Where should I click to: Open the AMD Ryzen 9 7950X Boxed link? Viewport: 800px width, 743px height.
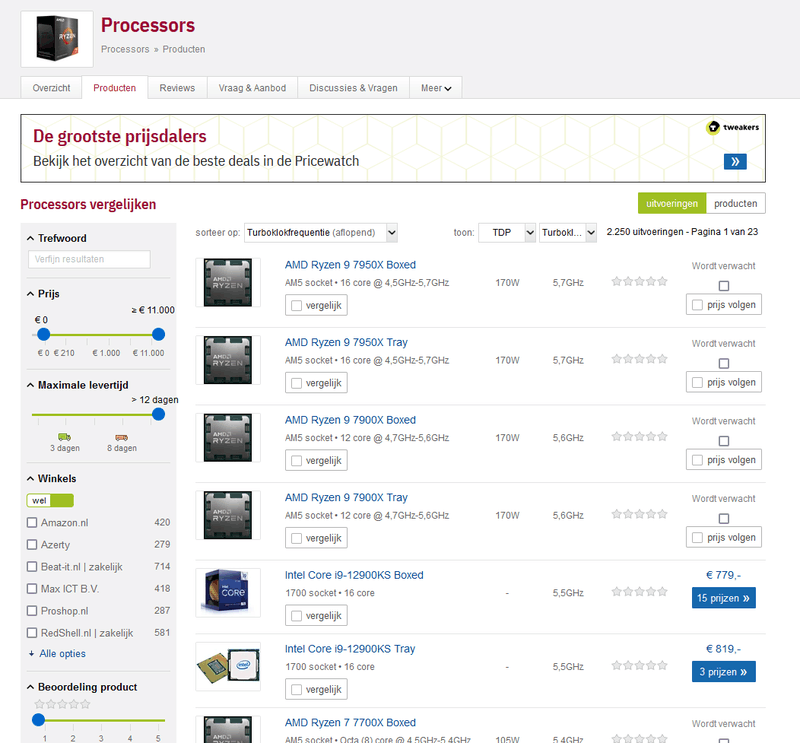(x=350, y=265)
